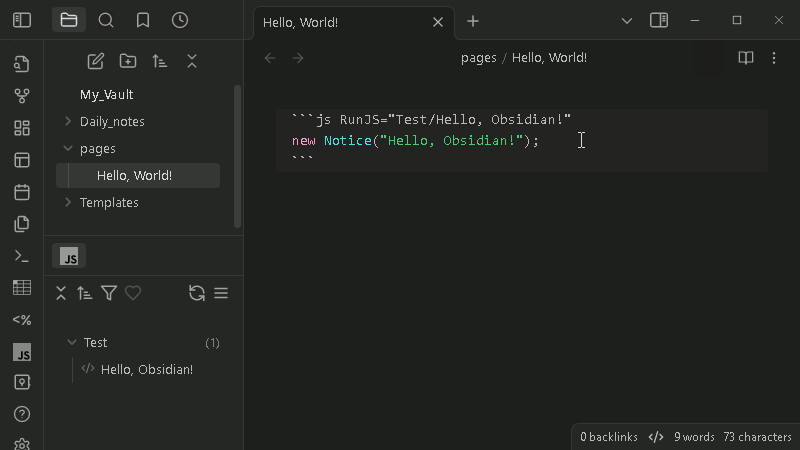Click the pages breadcrumb link
This screenshot has width=800, height=450.
[x=479, y=58]
